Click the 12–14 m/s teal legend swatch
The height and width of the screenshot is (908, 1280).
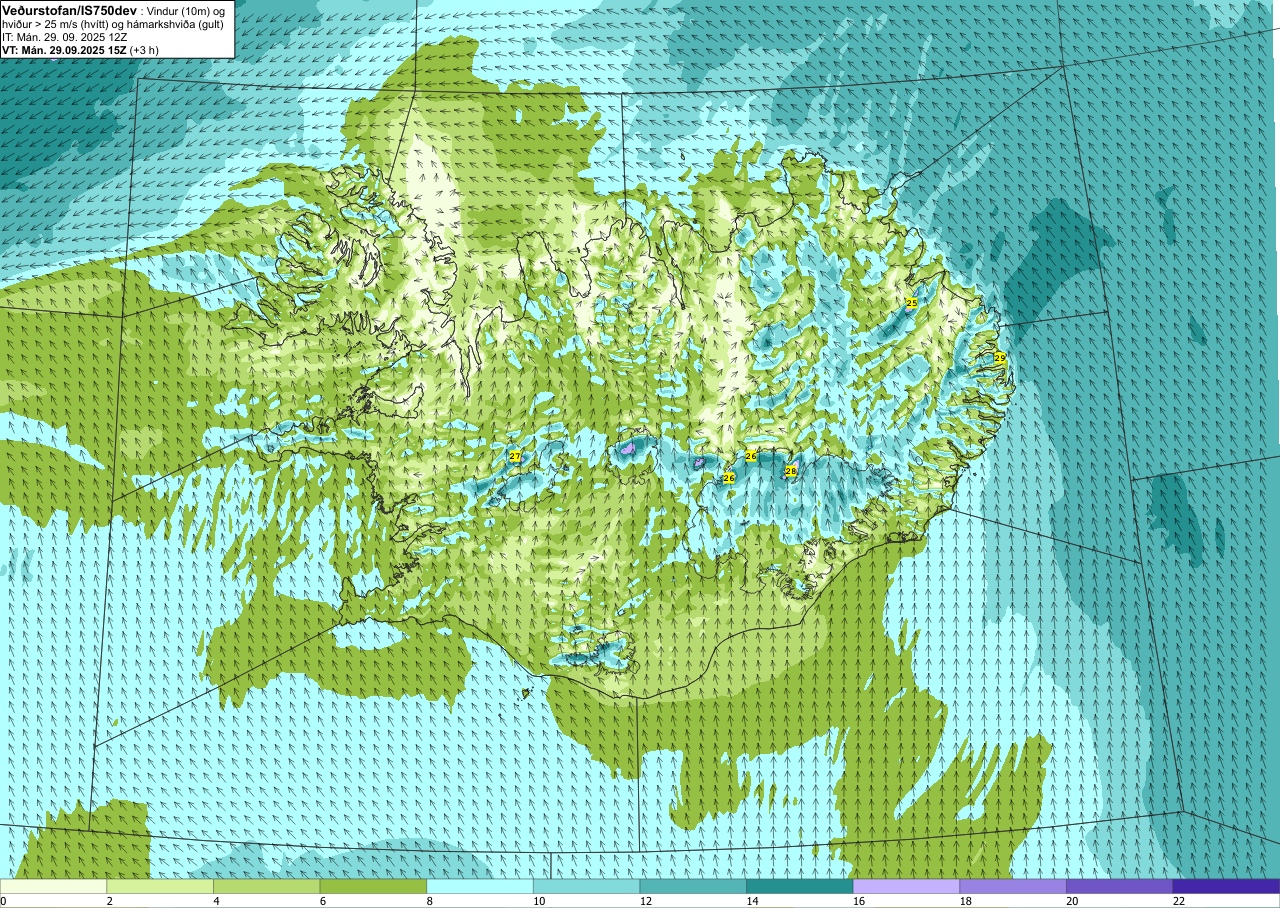(693, 886)
